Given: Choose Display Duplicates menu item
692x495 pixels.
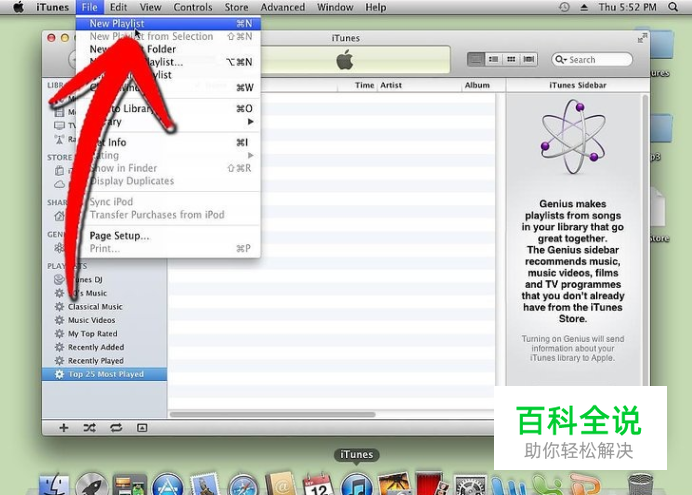Looking at the screenshot, I should 168,181.
